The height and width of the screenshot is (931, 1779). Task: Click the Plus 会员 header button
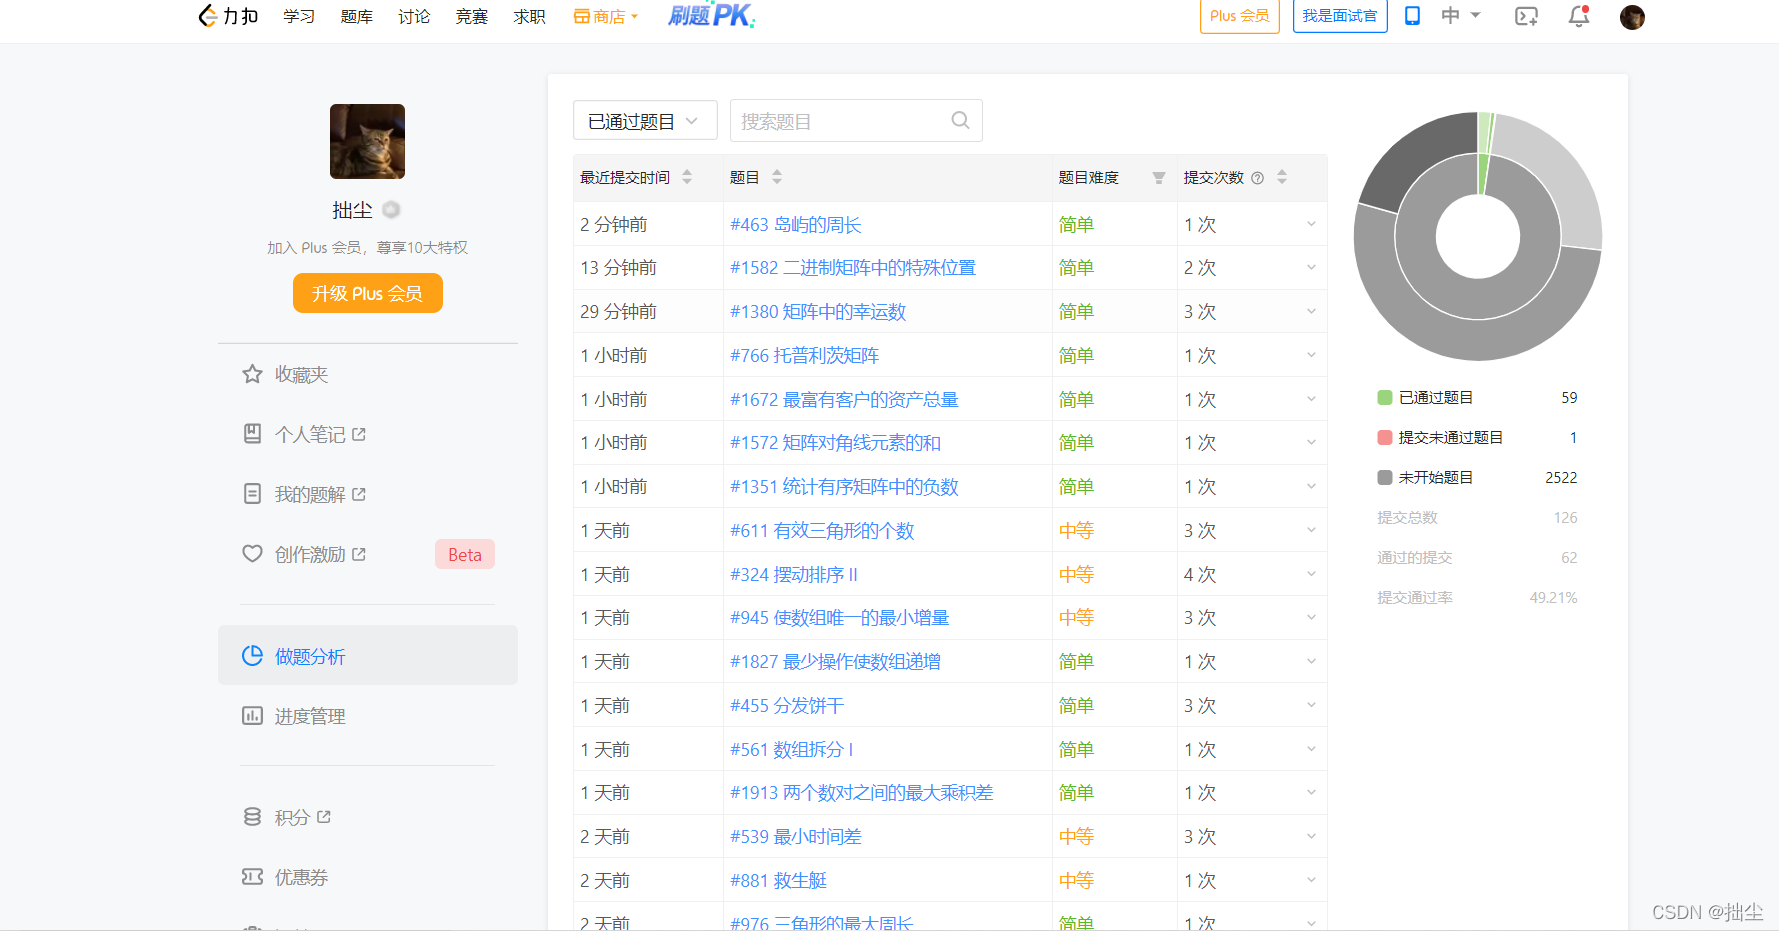coord(1240,16)
